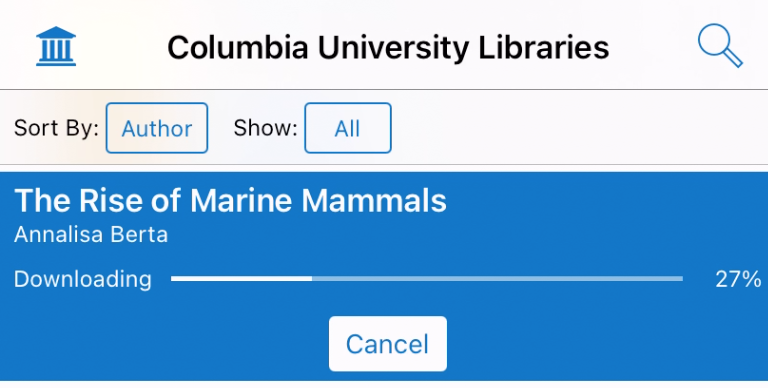The height and width of the screenshot is (388, 768).
Task: Tap the Columbia University Libraries header title
Action: pos(388,48)
